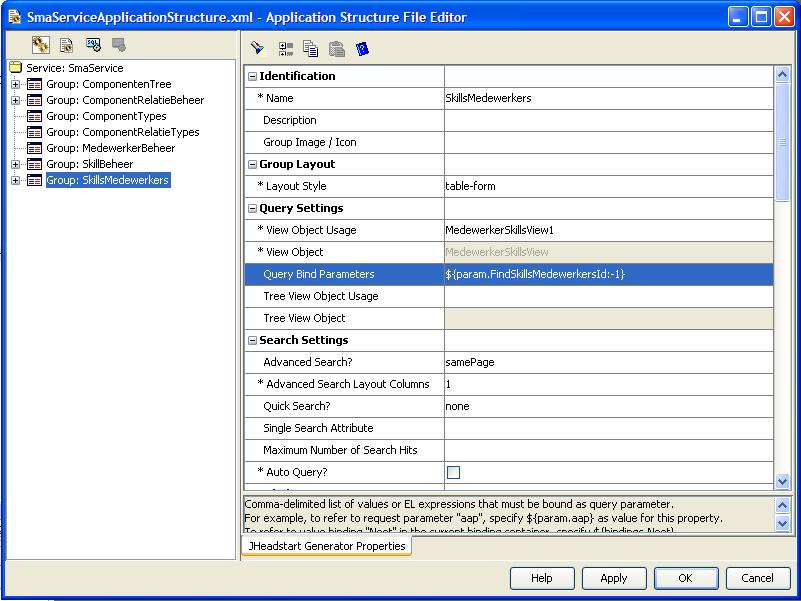Screen dimensions: 801x601
Task: Click the blue help book icon
Action: (x=362, y=48)
